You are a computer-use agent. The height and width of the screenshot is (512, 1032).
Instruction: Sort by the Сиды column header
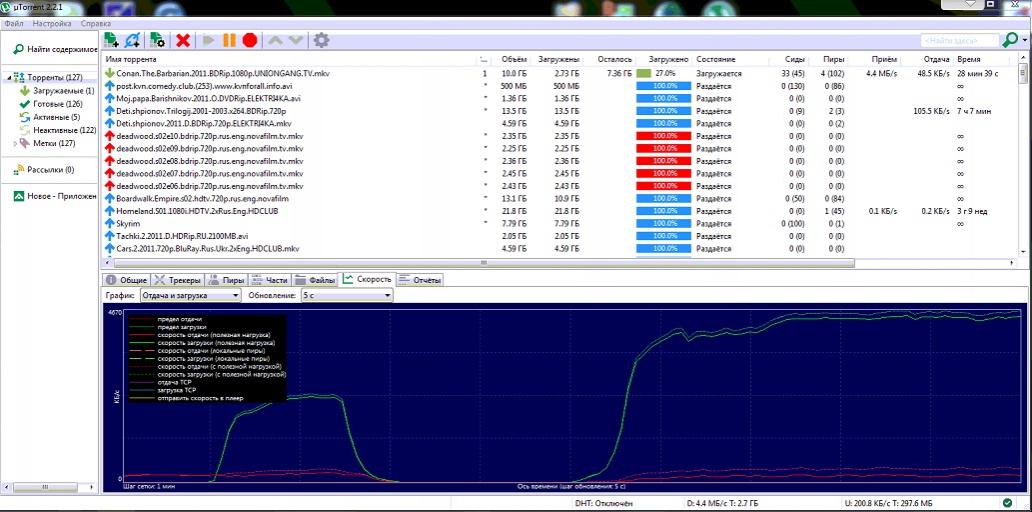point(795,60)
